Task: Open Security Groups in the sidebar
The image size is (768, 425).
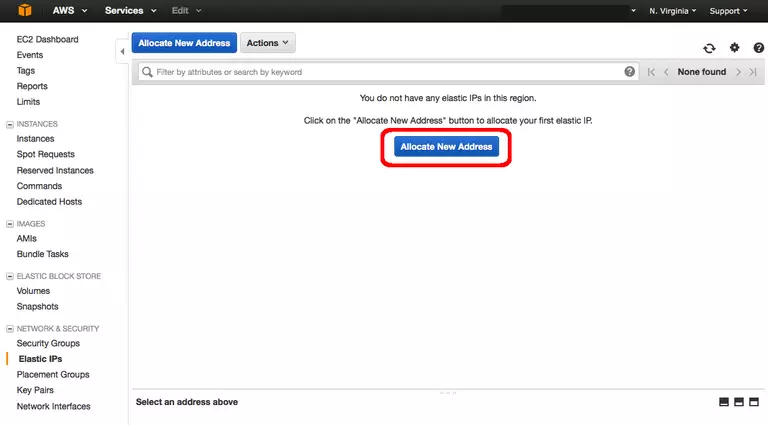Action: 48,343
